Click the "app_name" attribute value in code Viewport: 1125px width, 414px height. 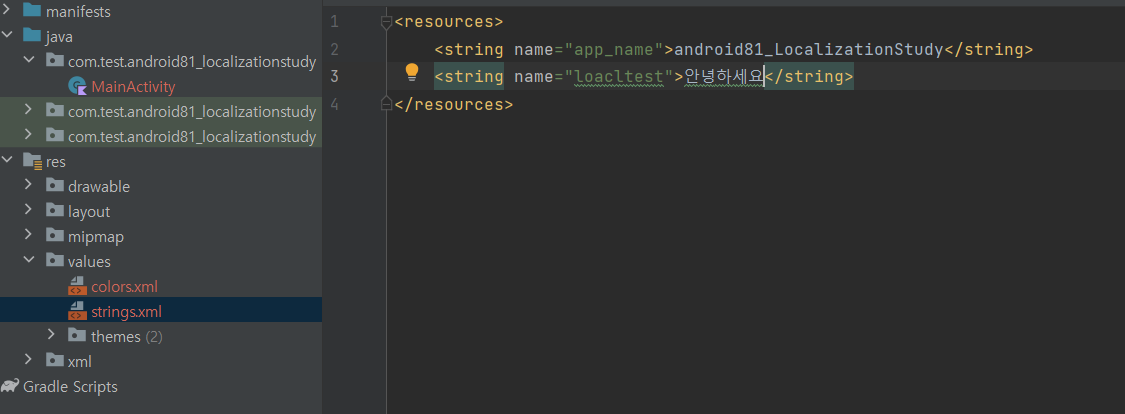point(614,50)
